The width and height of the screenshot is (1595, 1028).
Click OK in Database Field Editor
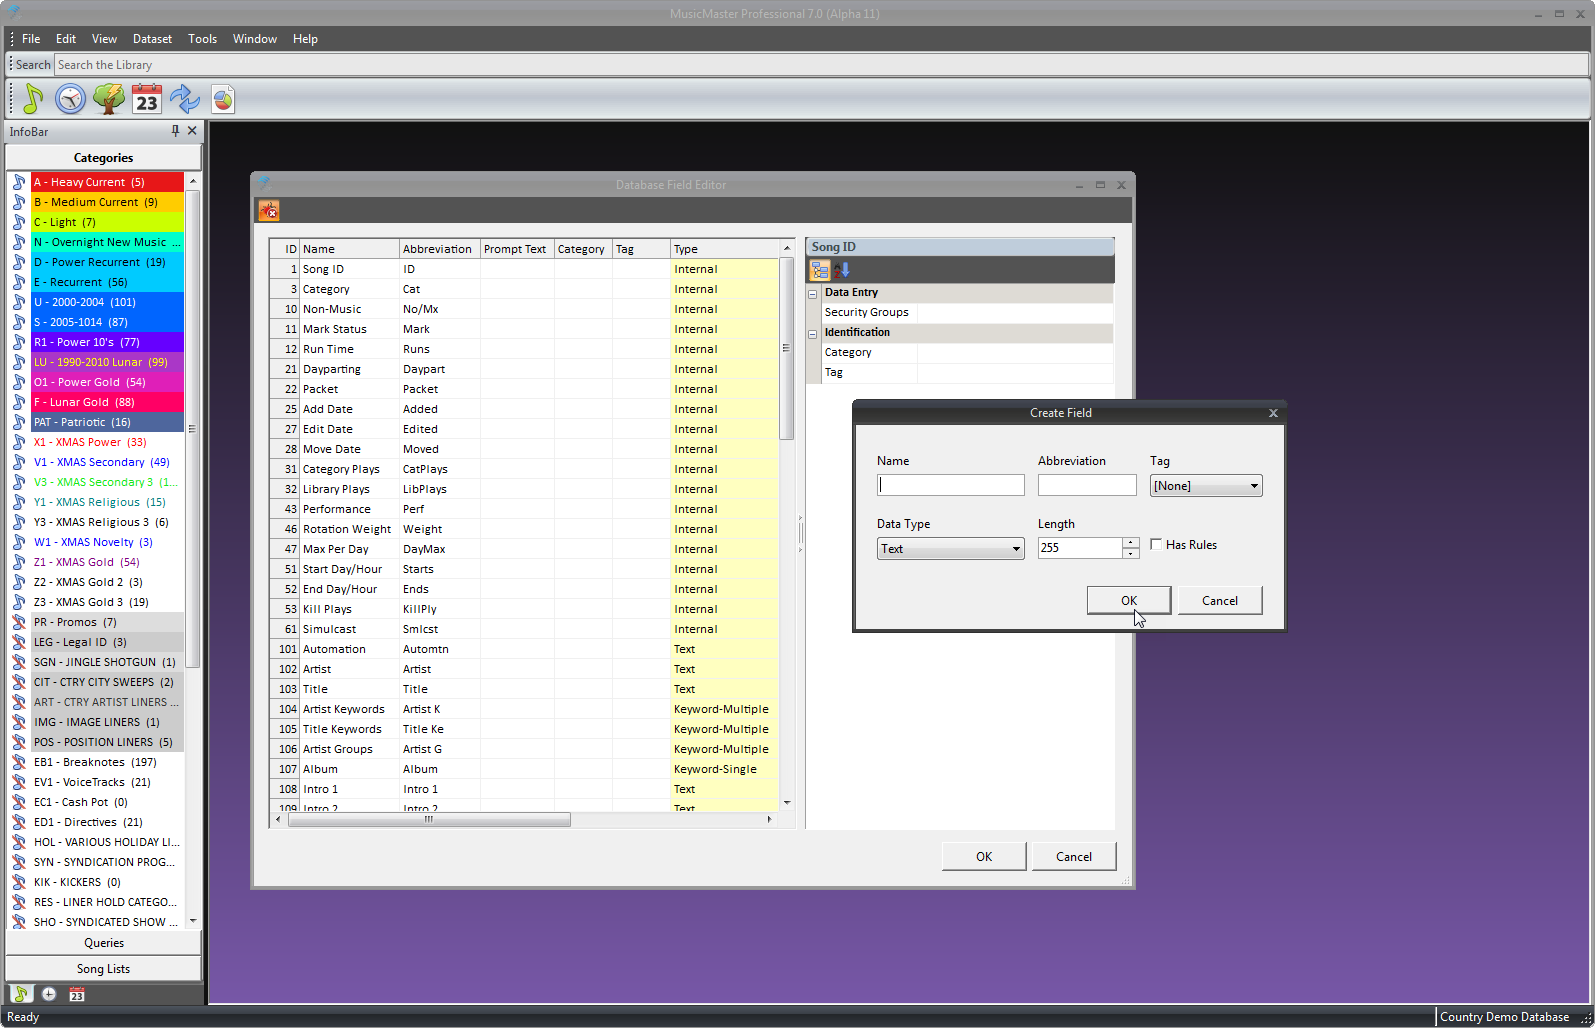click(x=984, y=856)
